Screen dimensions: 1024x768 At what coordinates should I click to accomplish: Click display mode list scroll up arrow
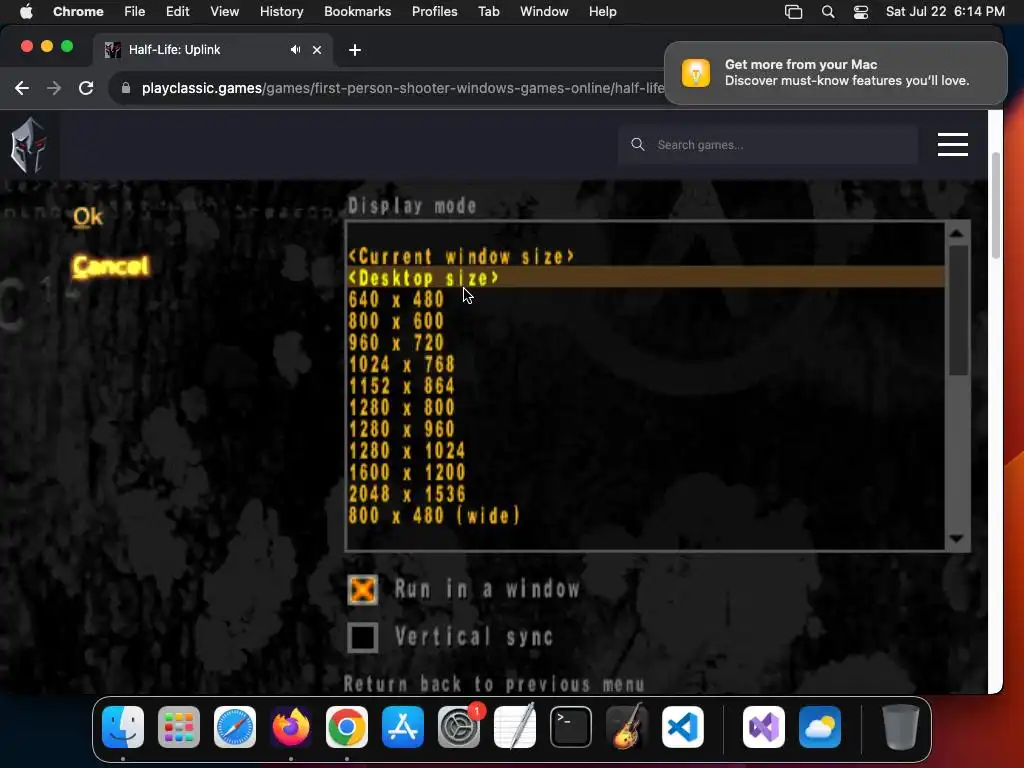(x=957, y=234)
